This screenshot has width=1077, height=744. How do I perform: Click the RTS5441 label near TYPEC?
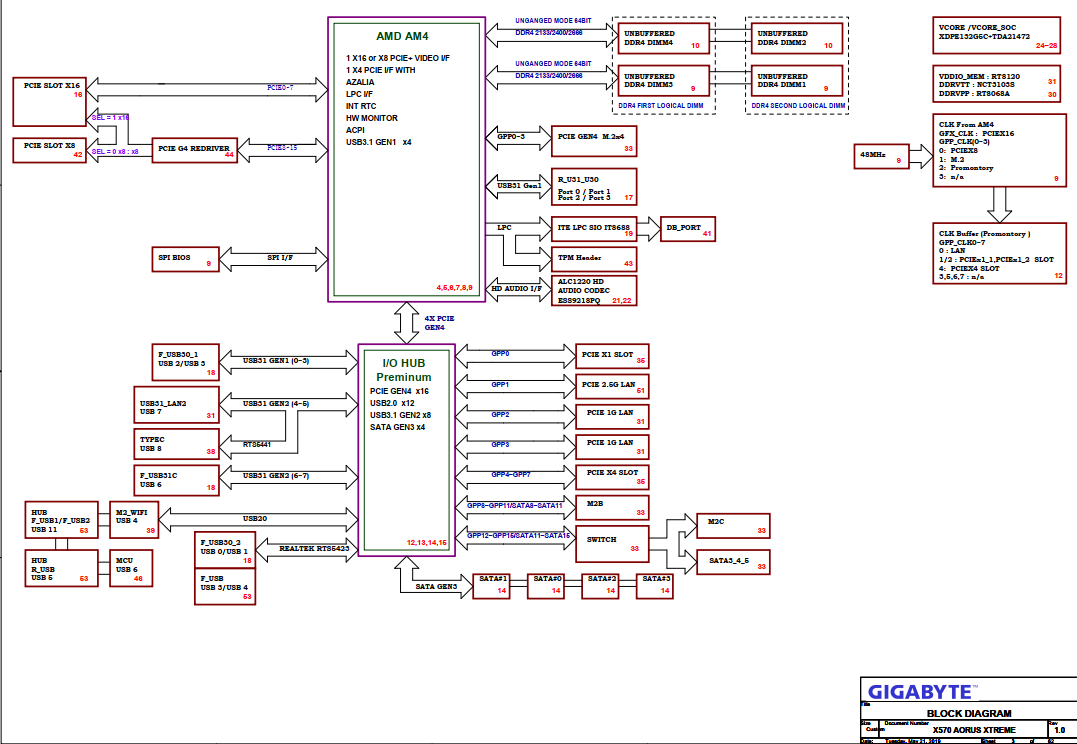tap(257, 444)
